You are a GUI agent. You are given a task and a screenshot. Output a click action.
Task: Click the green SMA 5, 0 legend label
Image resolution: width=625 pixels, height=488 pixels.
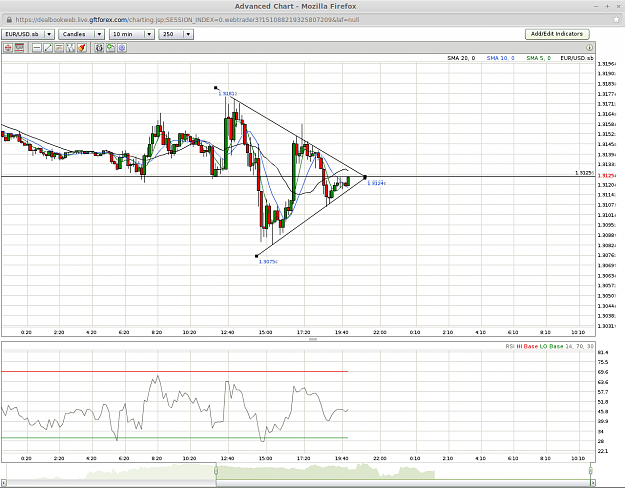click(x=539, y=58)
